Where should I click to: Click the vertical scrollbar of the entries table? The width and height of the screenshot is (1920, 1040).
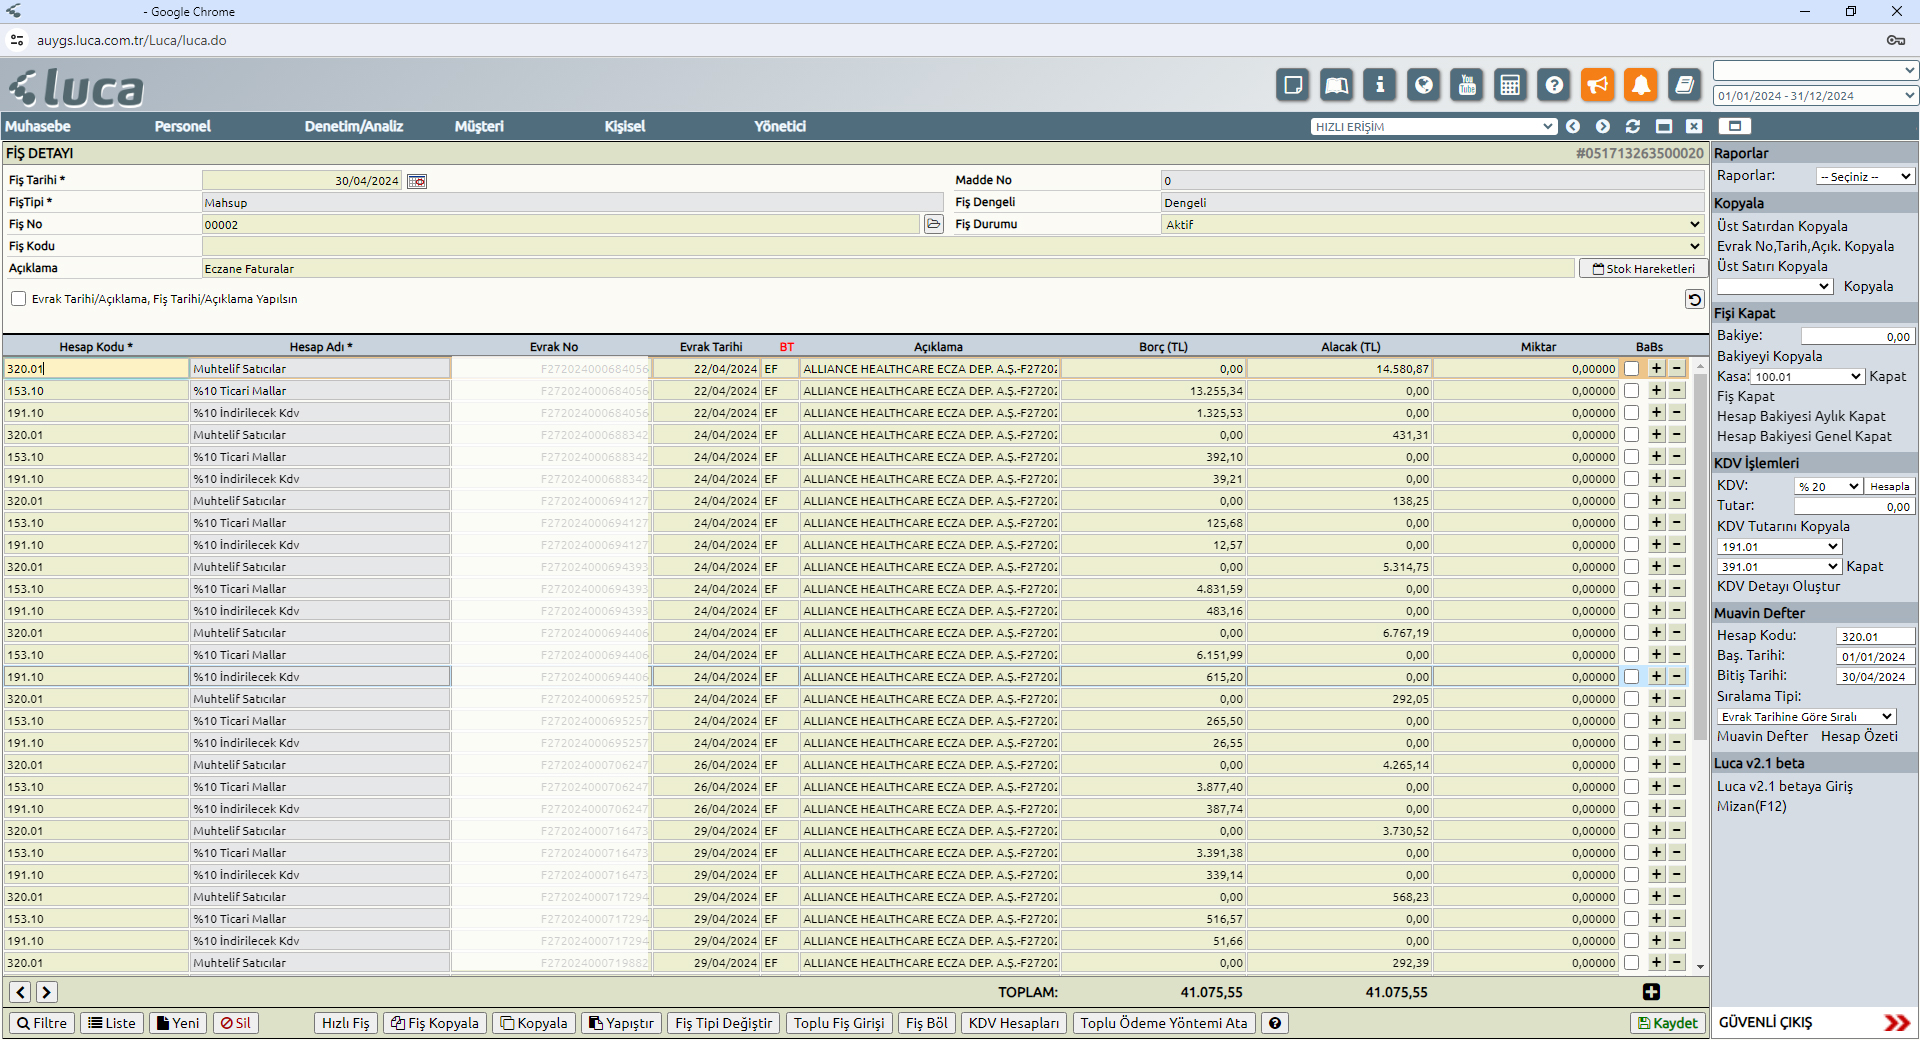tap(1700, 557)
